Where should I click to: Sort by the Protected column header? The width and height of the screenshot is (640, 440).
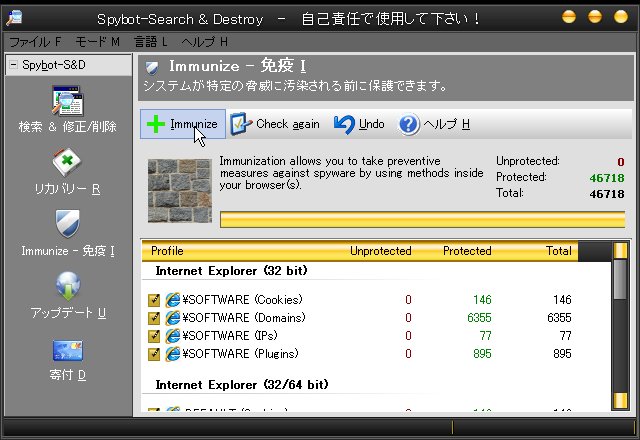coord(467,251)
